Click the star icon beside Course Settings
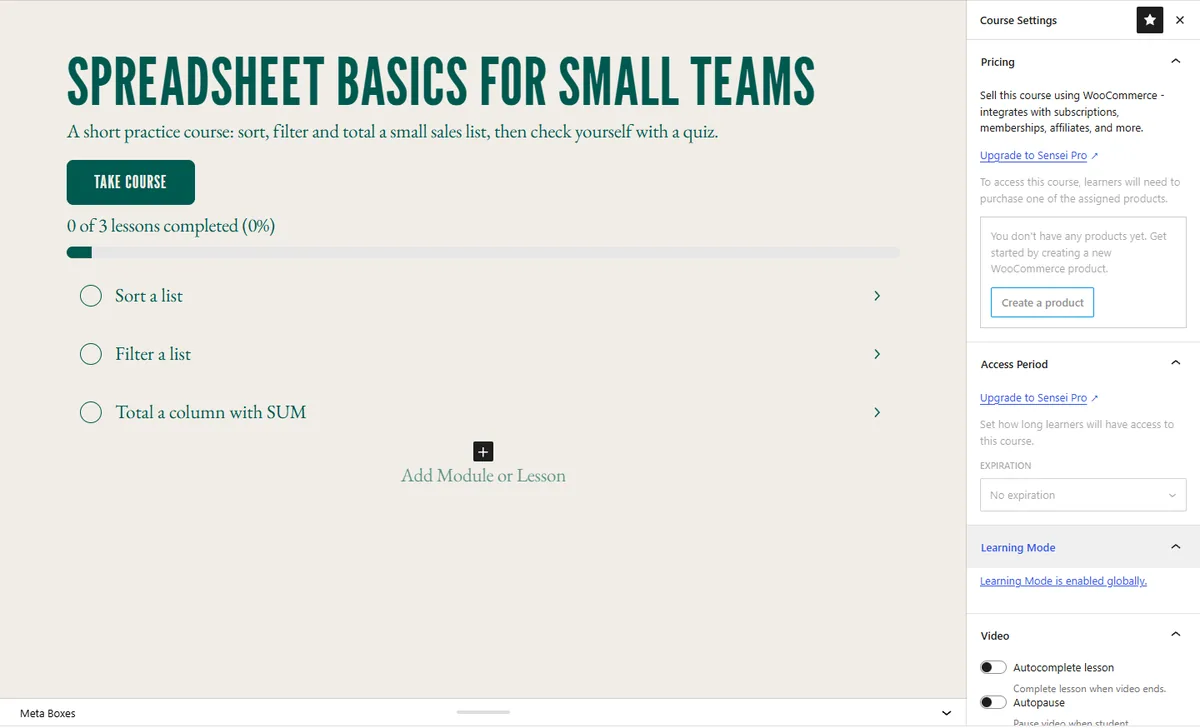This screenshot has width=1200, height=728. click(1150, 20)
